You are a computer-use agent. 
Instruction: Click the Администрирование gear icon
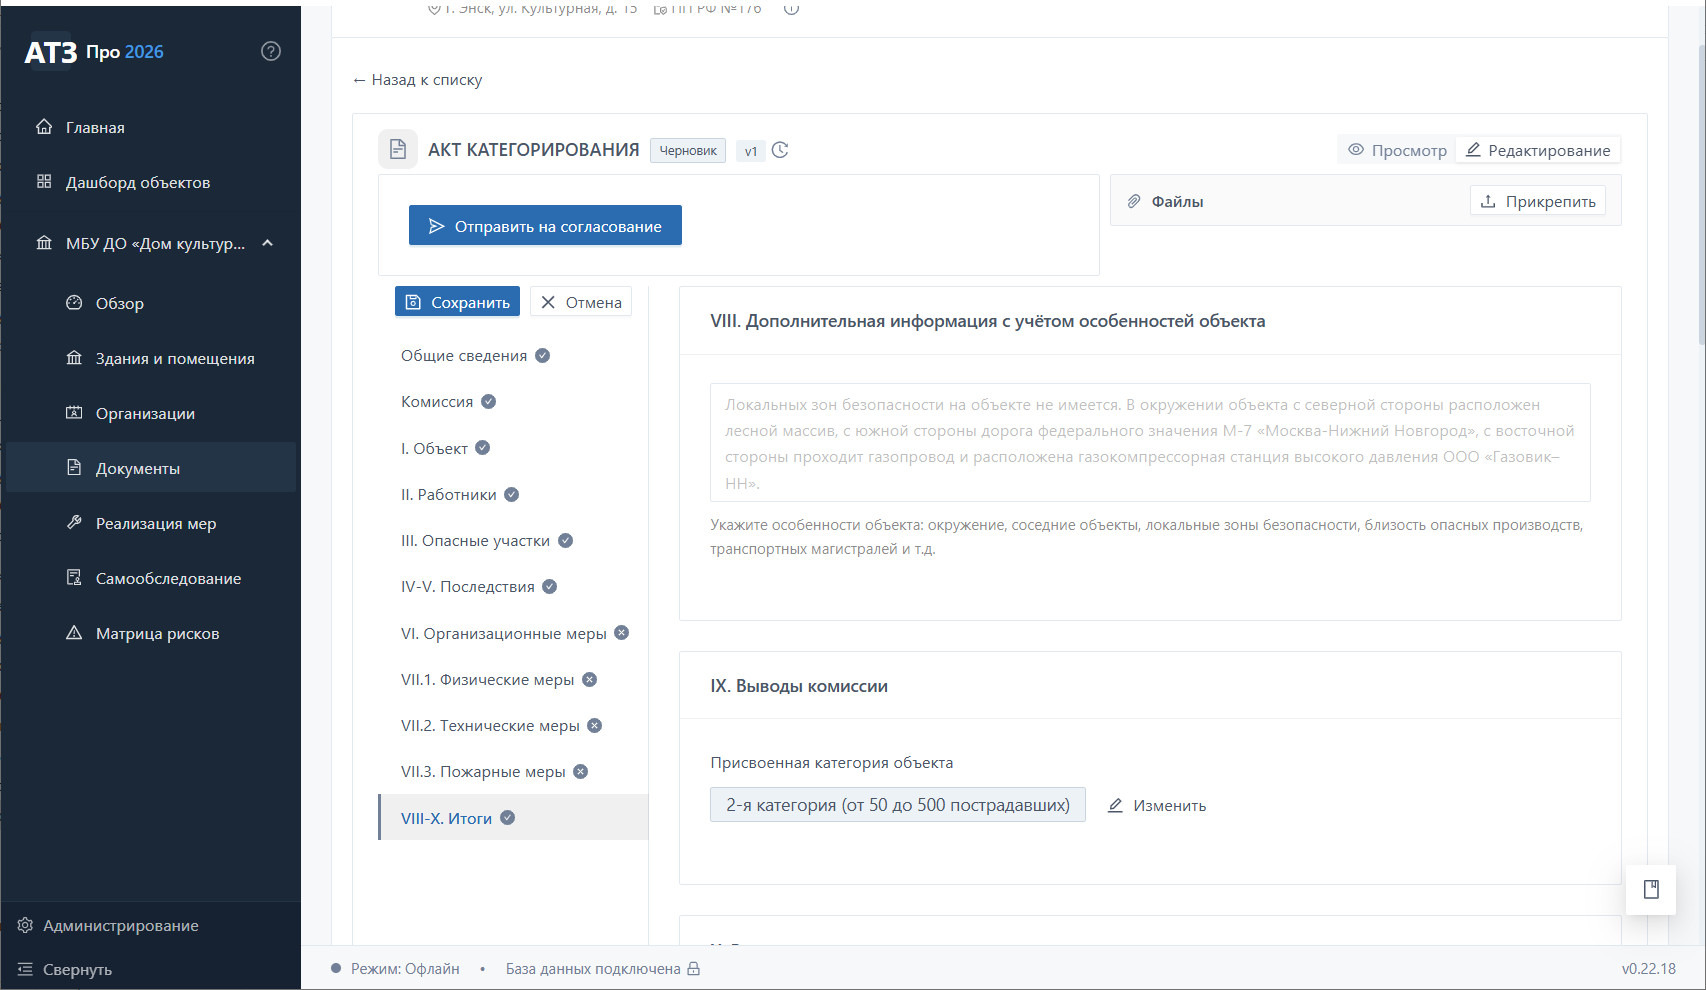coord(25,925)
